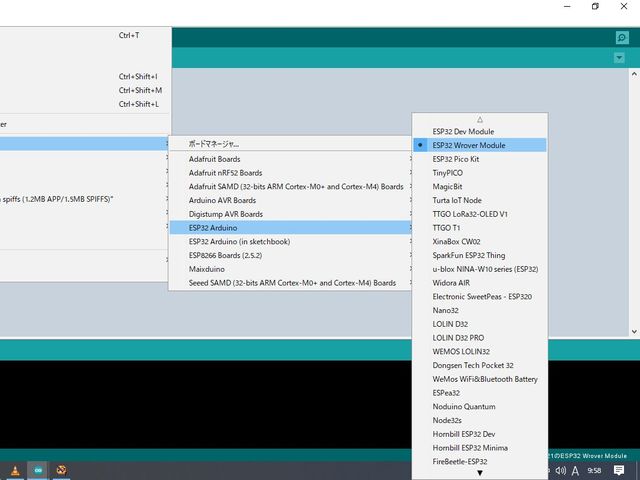
Task: Expand the Arduino AVR Boards submenu
Action: pos(290,200)
